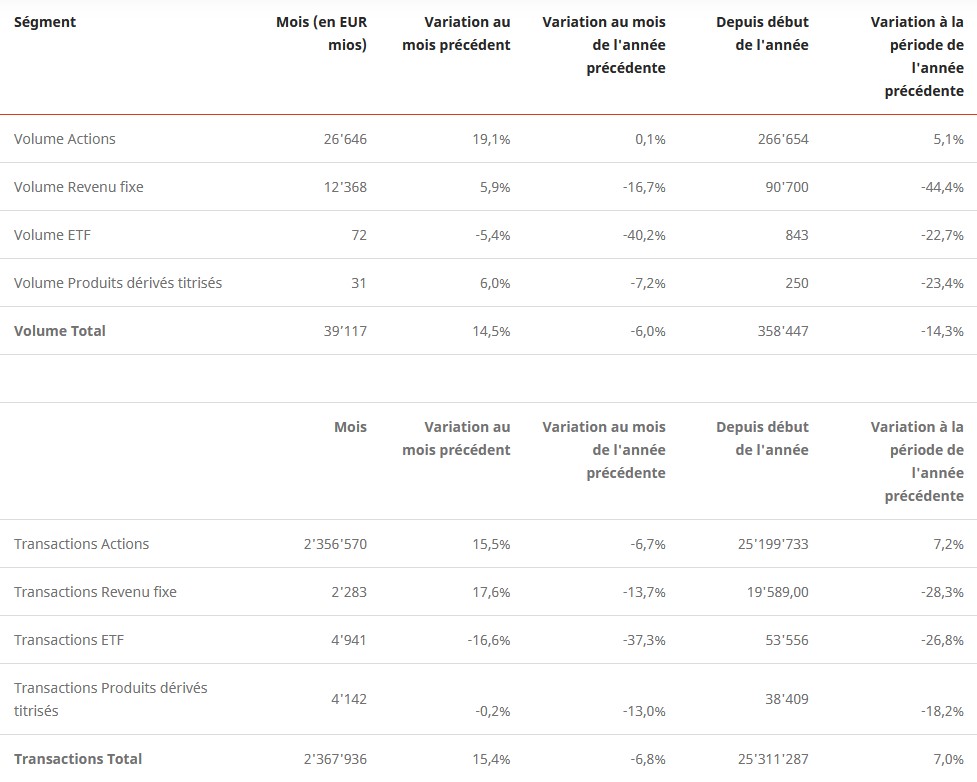Select the Transactions Actions row label
The height and width of the screenshot is (782, 977).
(x=82, y=544)
